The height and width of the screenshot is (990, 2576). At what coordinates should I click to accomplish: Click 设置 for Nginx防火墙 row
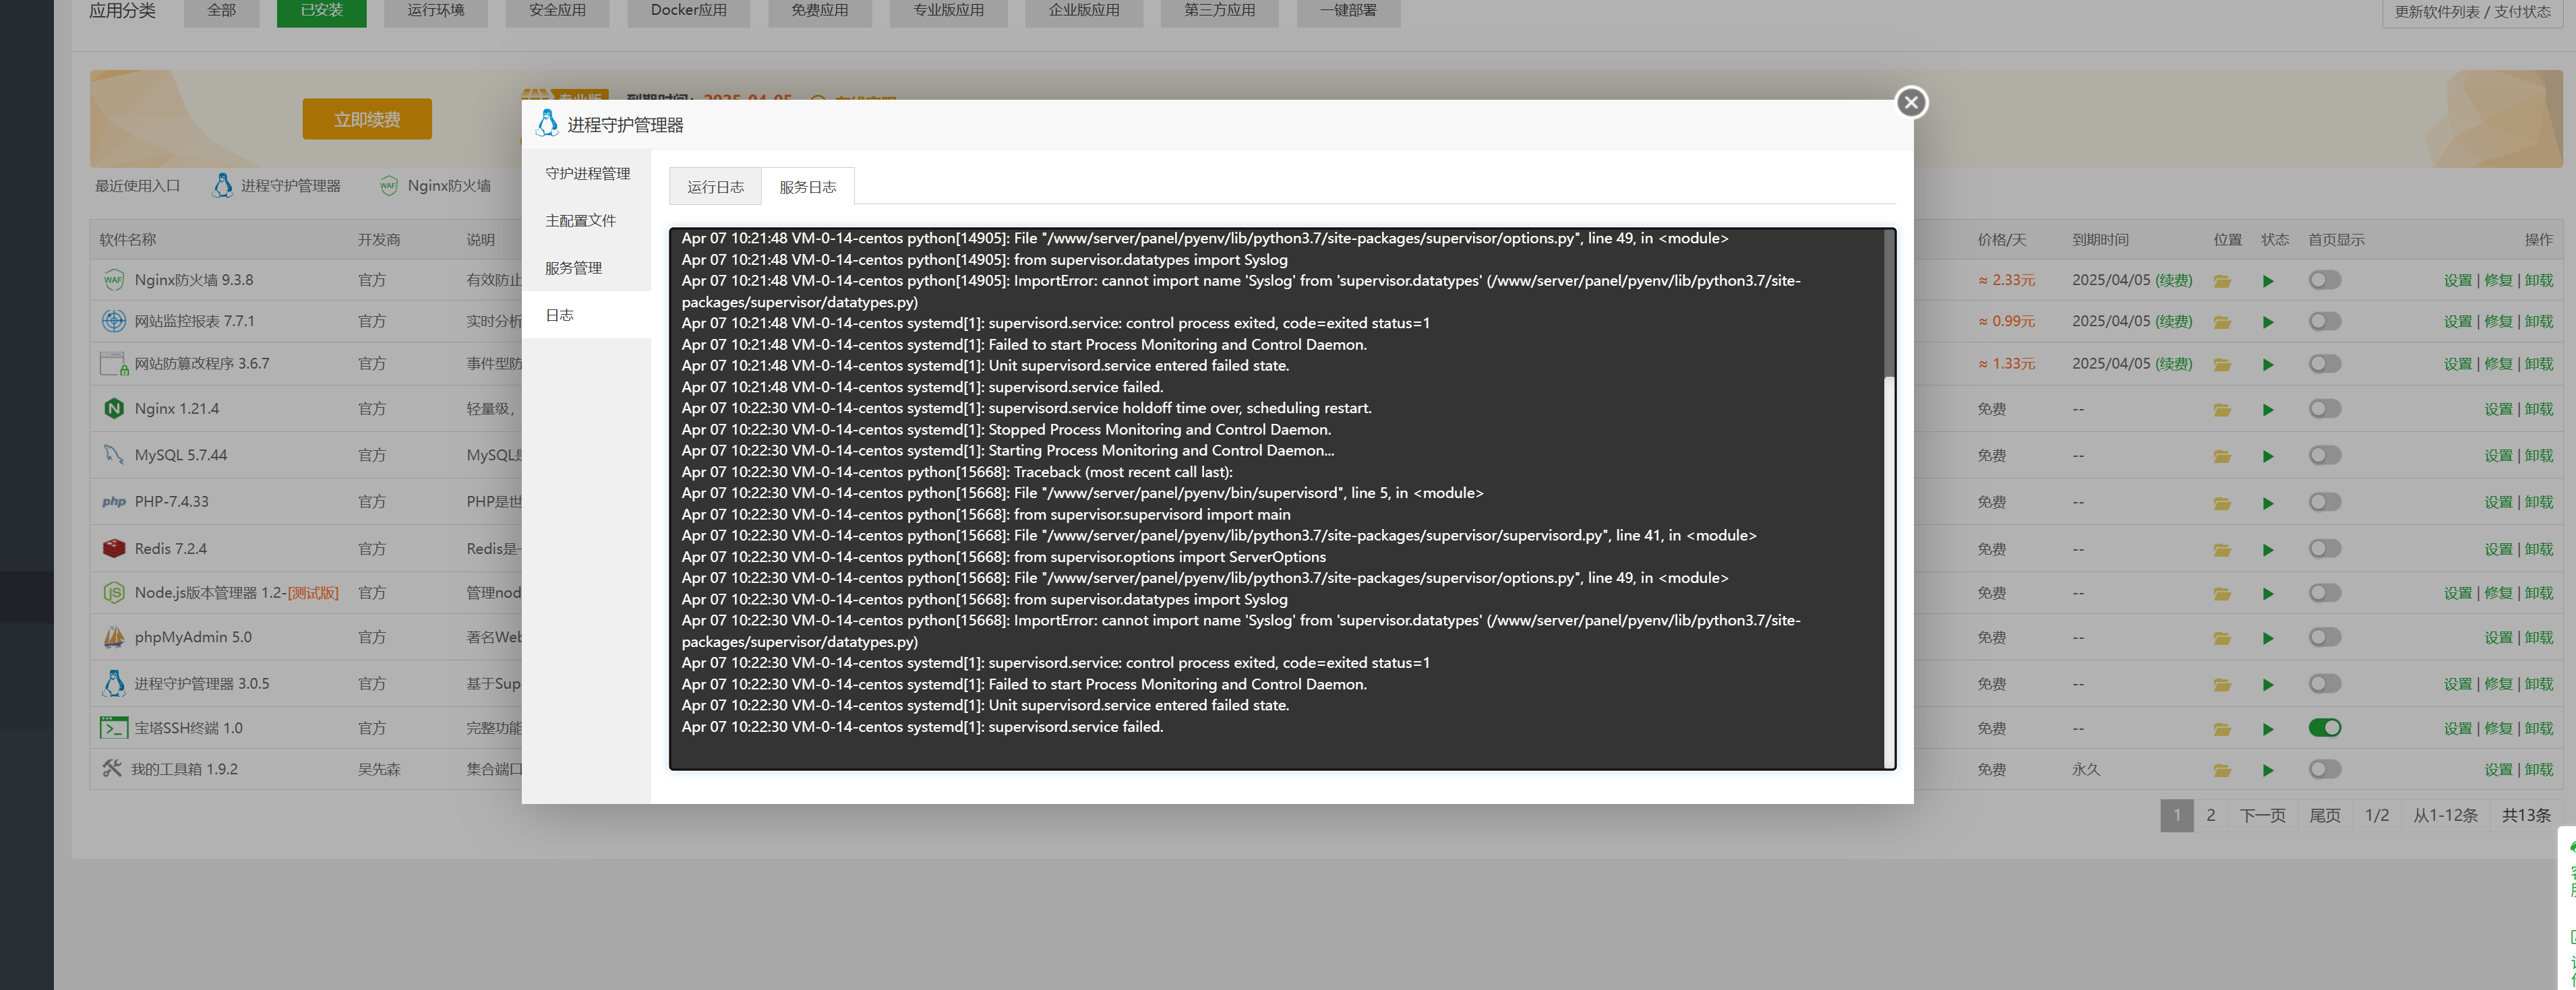click(2457, 281)
